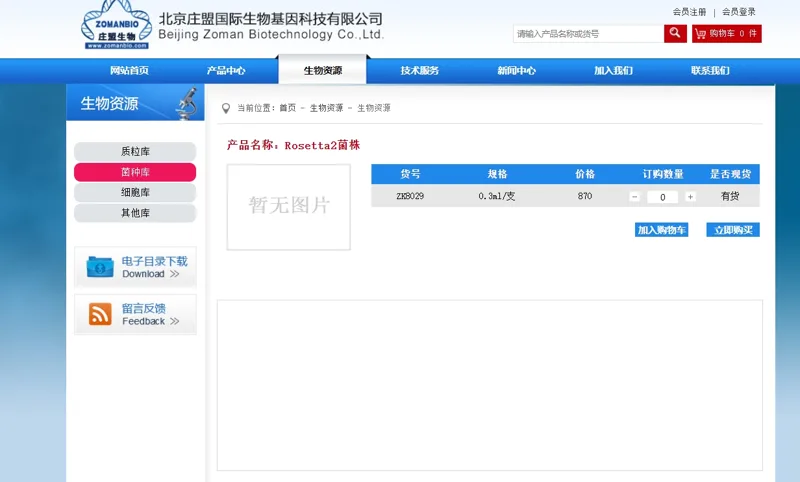Click the 是否现货 column header
Screen dimensions: 800x482
[x=730, y=174]
